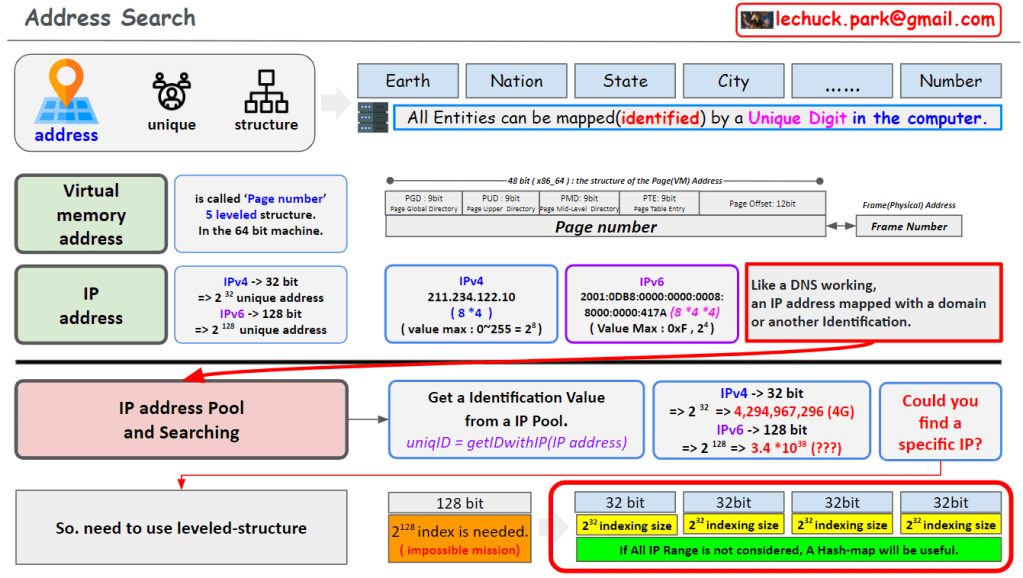Click the structure hierarchy icon
1023x578 pixels.
coord(265,91)
